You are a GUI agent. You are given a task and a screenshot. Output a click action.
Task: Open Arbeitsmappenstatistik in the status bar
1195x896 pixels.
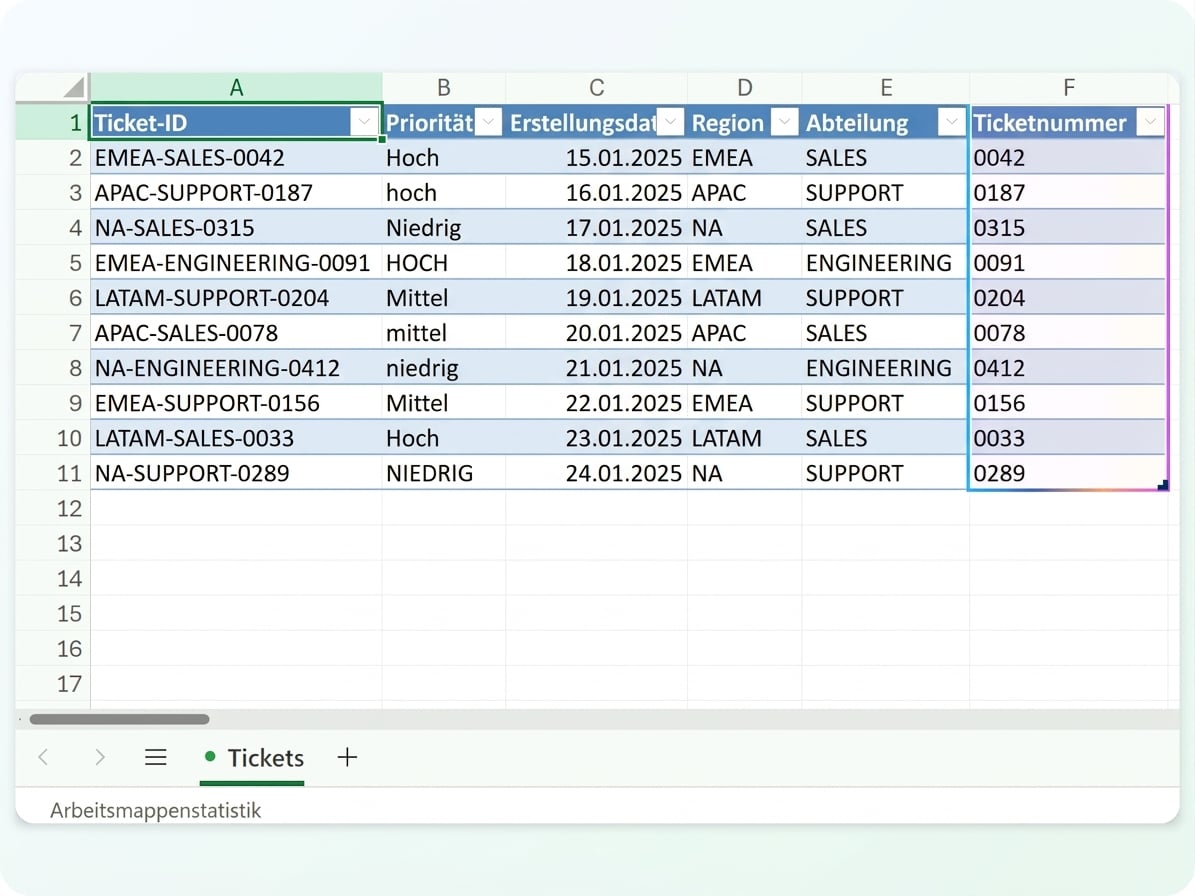tap(155, 810)
